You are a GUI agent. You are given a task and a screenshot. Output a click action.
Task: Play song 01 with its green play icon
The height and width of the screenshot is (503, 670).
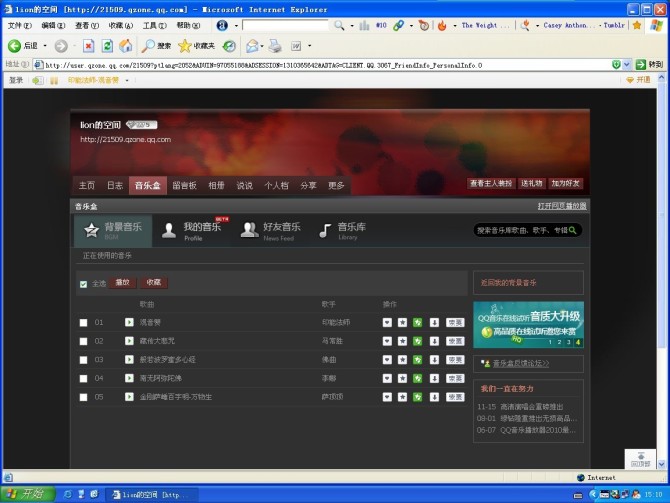[x=129, y=322]
